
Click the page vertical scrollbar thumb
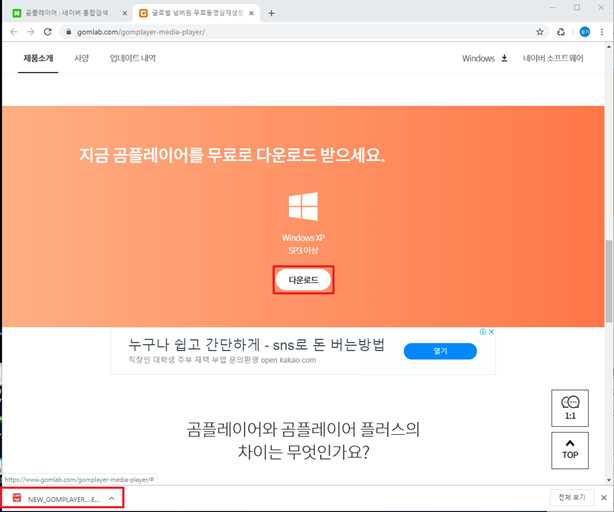[609, 281]
